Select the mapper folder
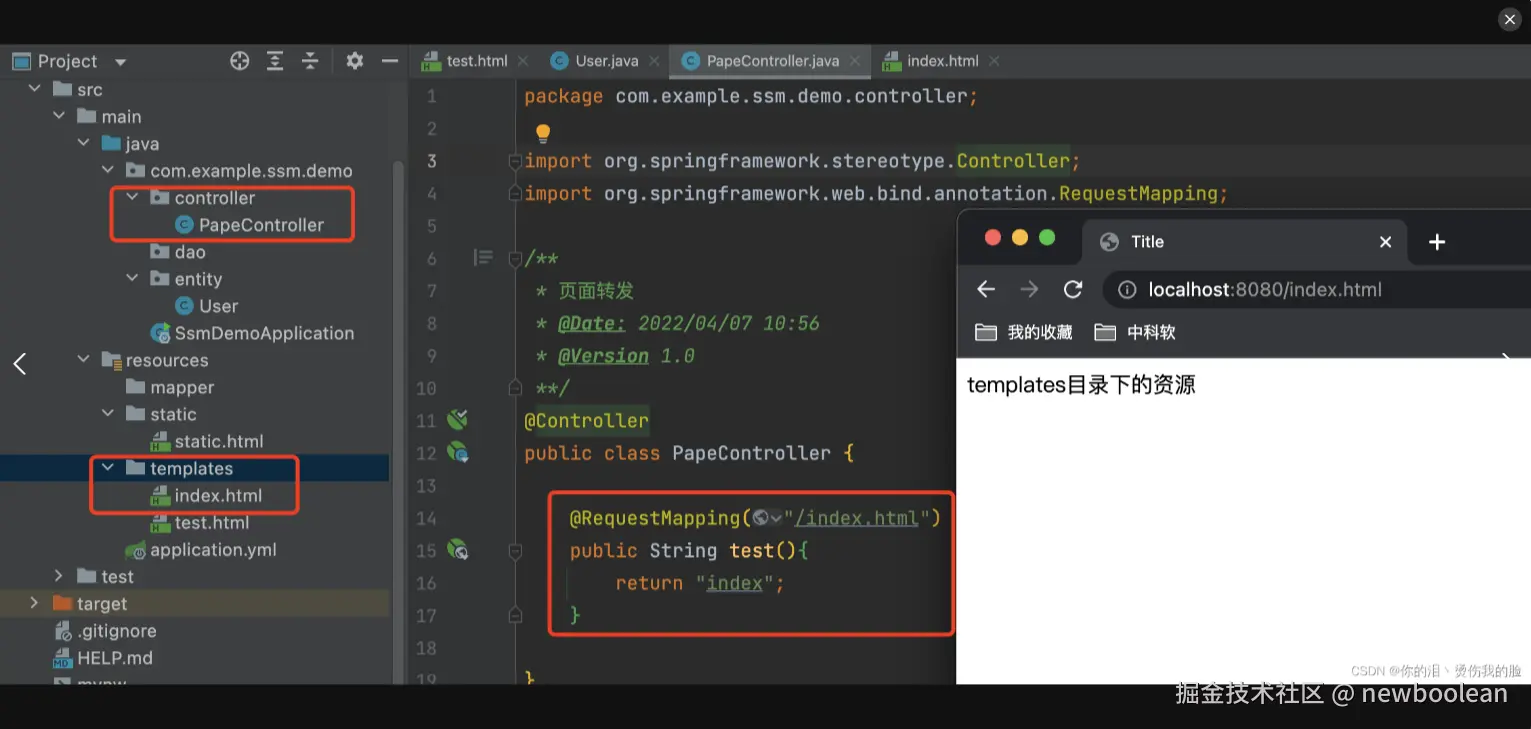Viewport: 1531px width, 729px height. 170,387
